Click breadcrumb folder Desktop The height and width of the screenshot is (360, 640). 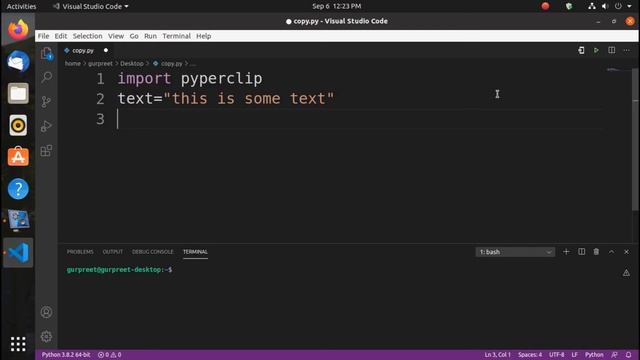(x=131, y=64)
